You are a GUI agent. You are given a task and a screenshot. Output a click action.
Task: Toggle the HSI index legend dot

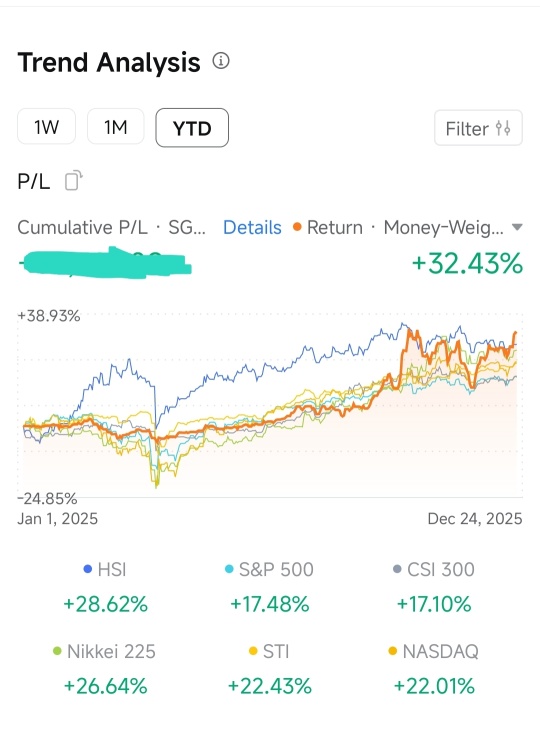pos(87,569)
